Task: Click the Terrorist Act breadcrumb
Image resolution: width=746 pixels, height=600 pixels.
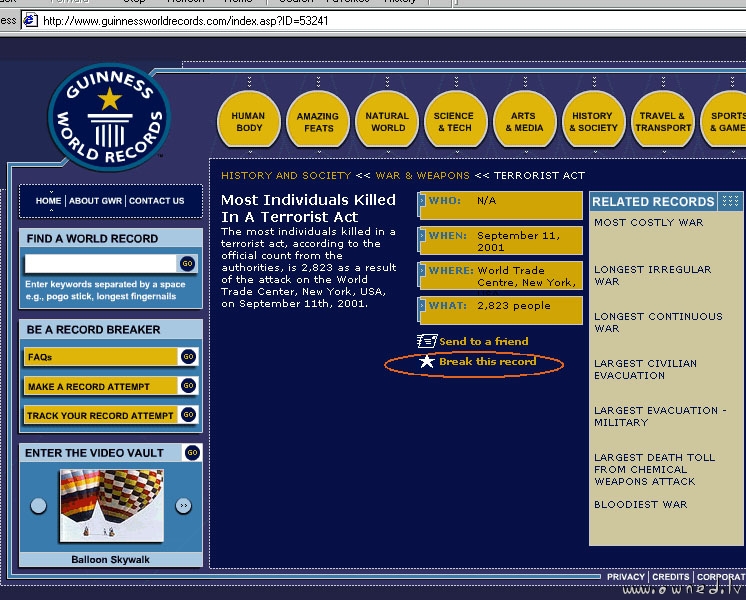Action: [540, 175]
